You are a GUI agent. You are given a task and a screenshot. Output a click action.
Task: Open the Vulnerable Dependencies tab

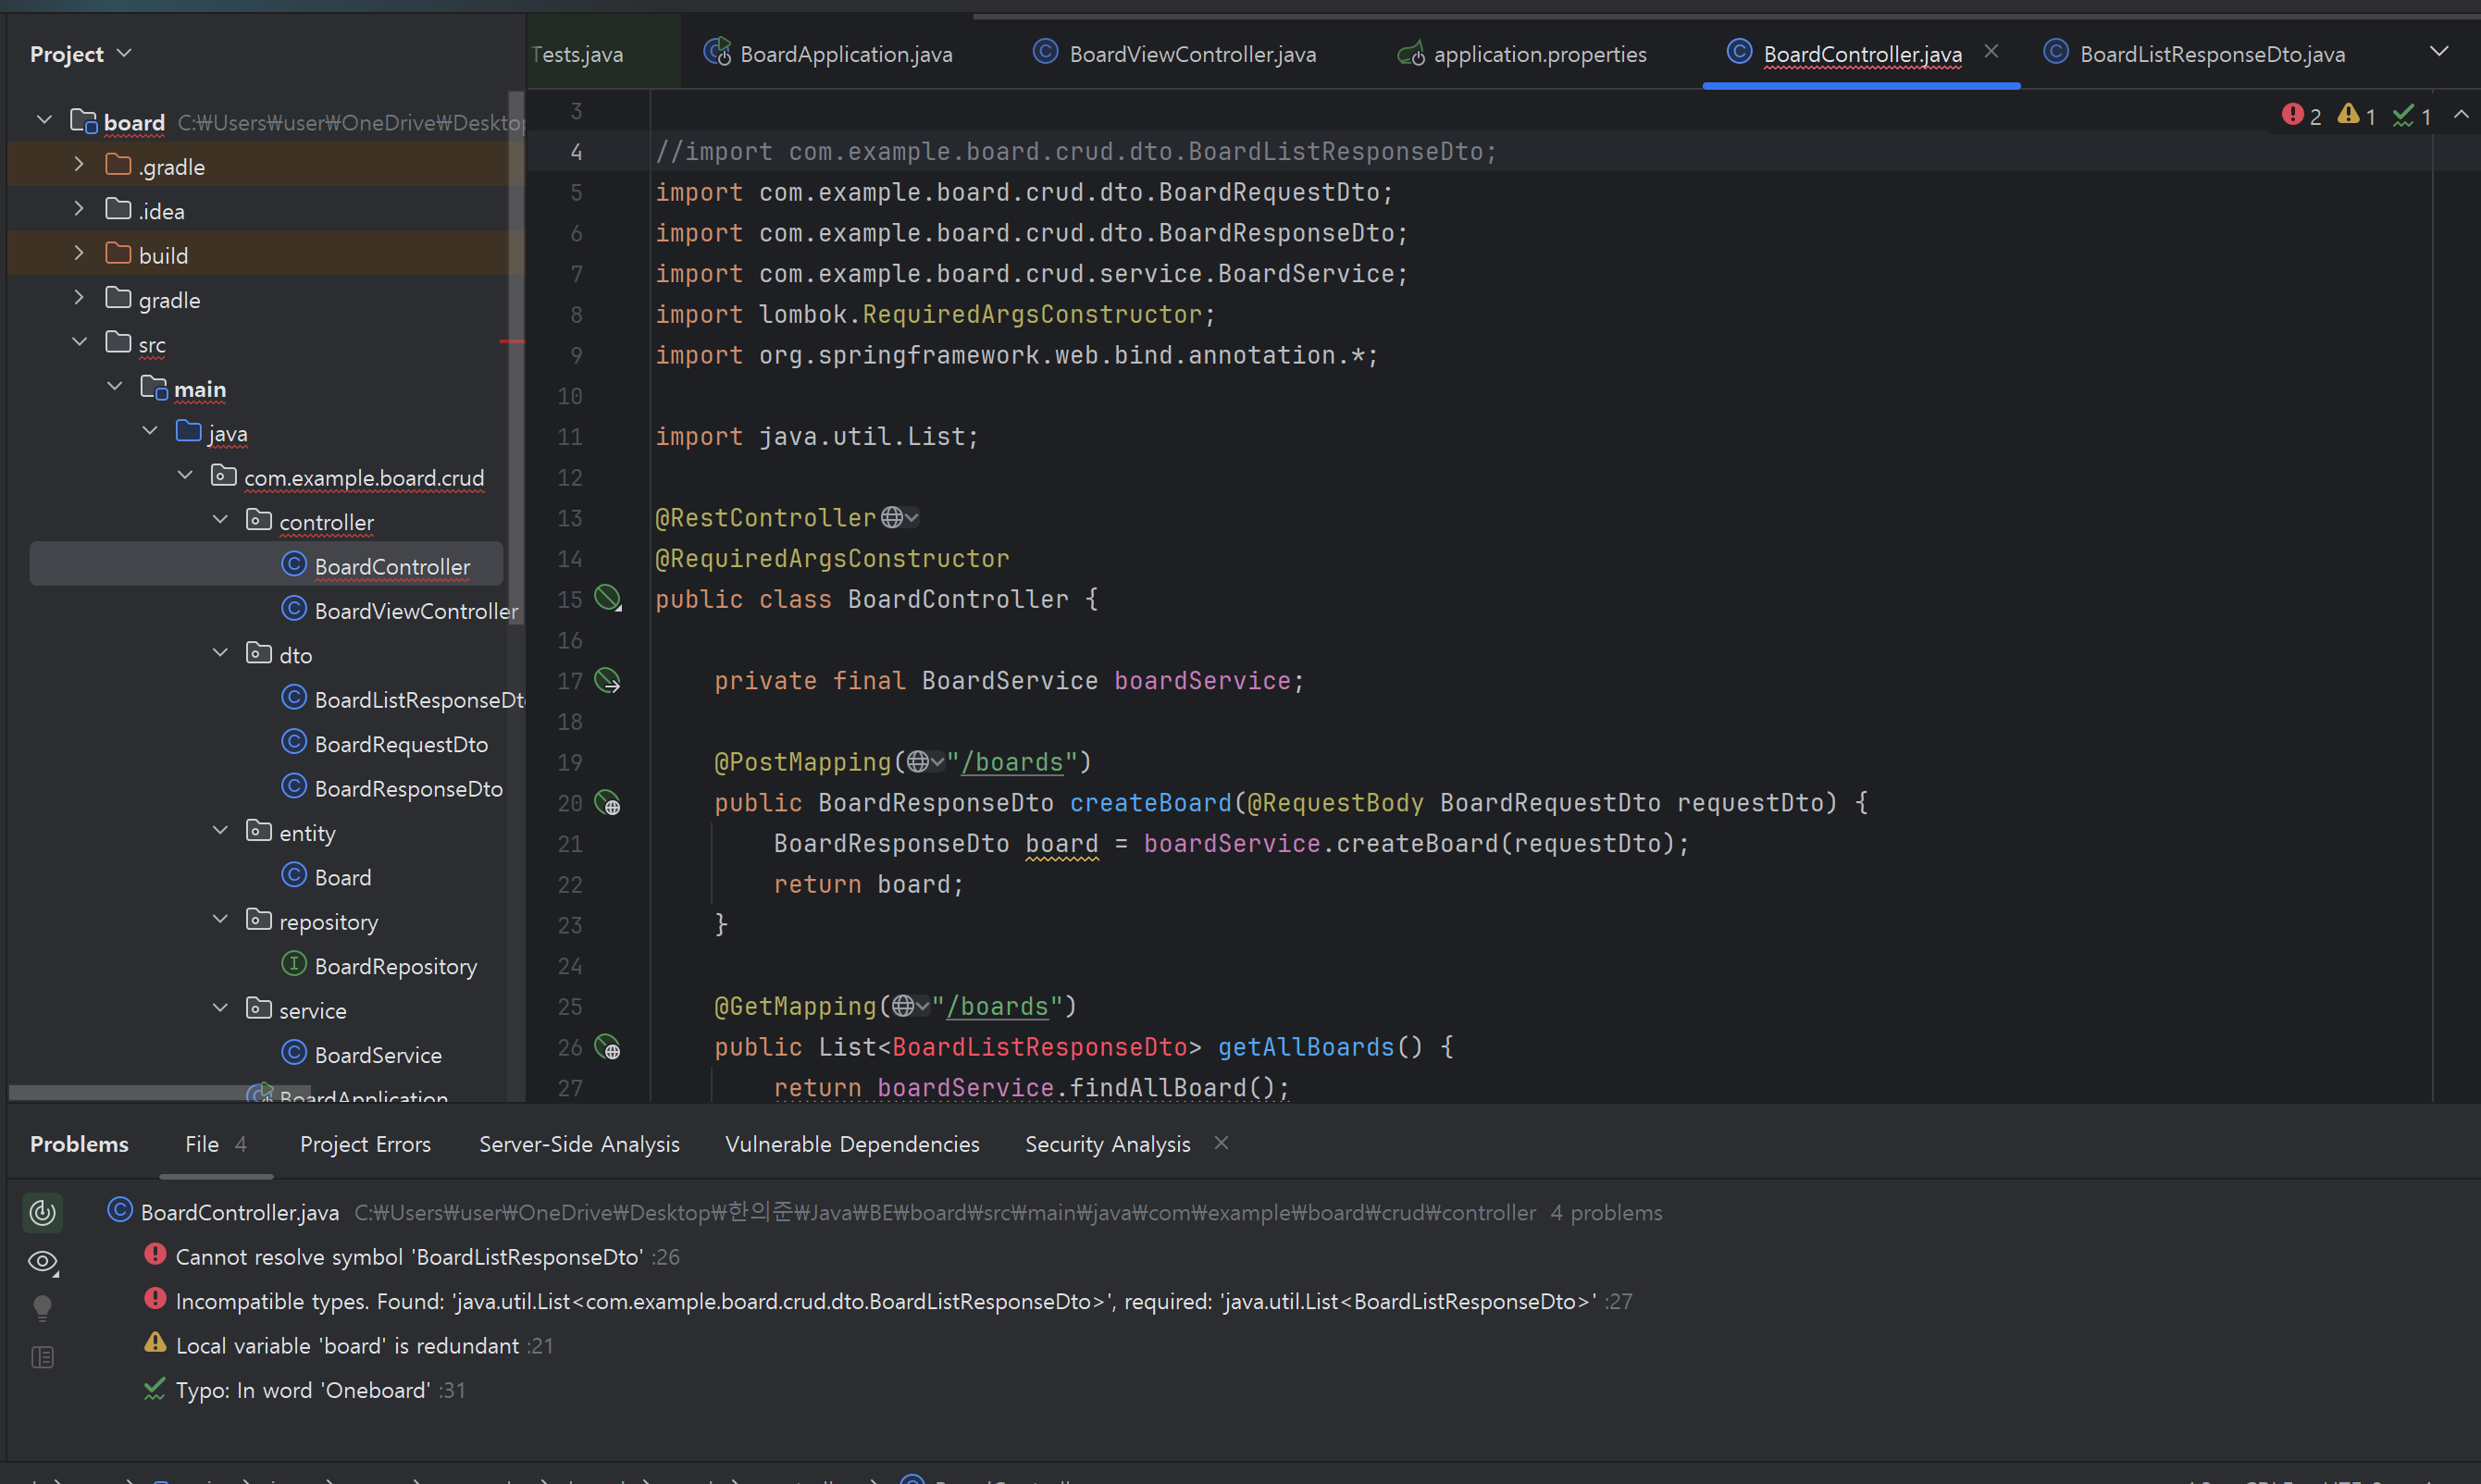[852, 1144]
